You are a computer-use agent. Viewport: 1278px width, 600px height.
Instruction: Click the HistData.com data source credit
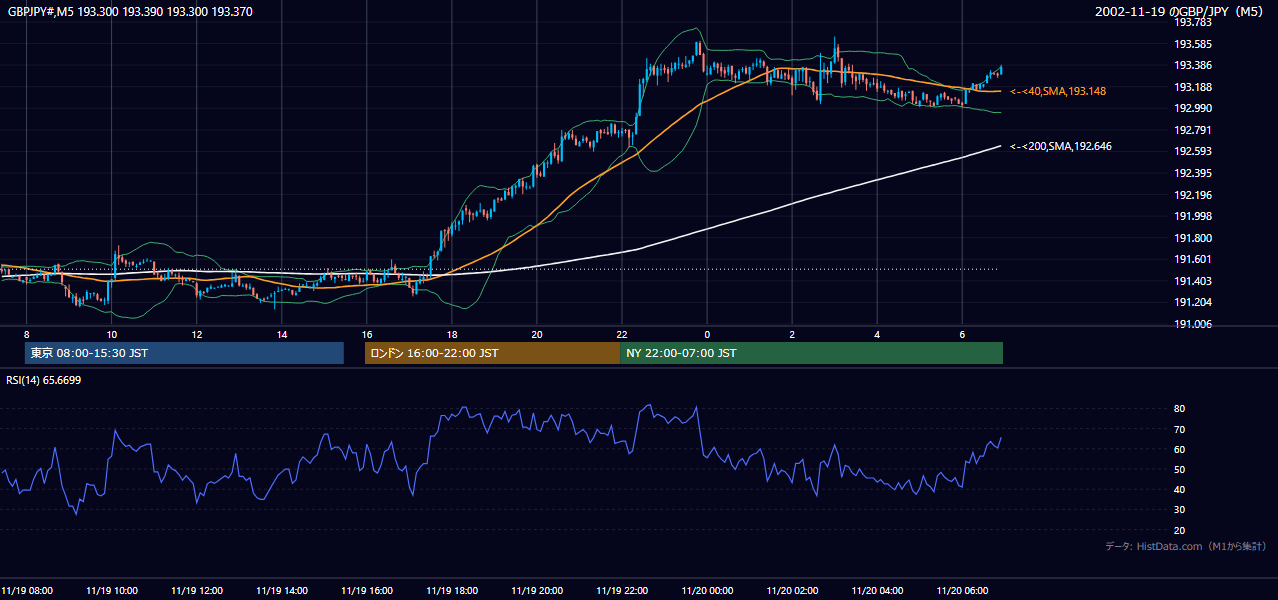[1186, 546]
